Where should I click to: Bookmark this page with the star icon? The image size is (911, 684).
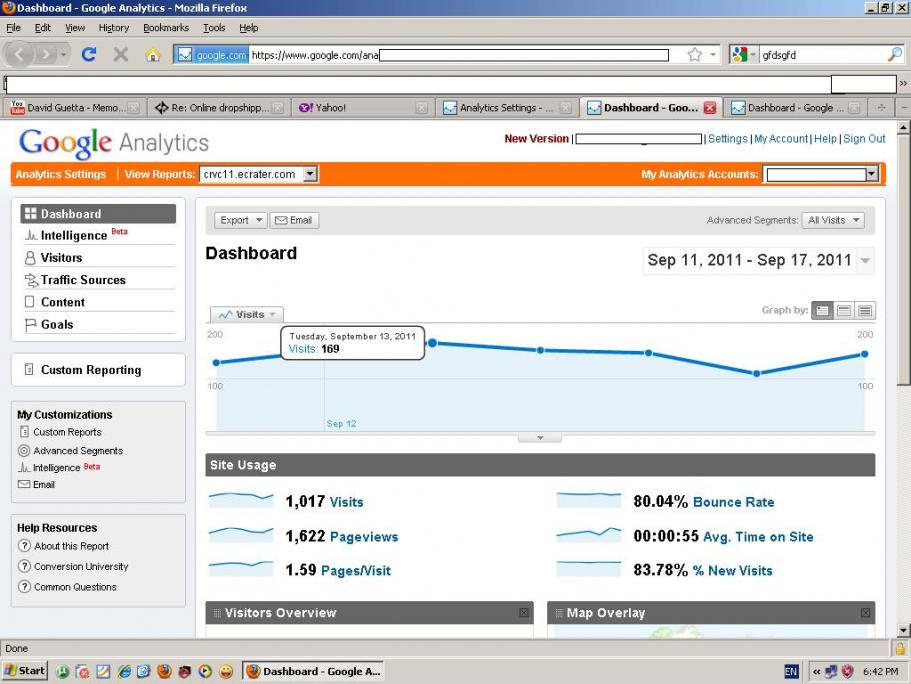[x=694, y=55]
